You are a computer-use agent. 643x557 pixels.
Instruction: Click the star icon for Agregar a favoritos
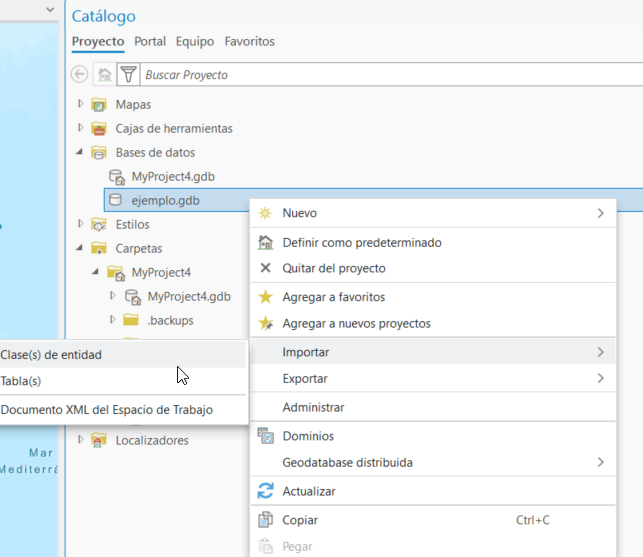(265, 297)
